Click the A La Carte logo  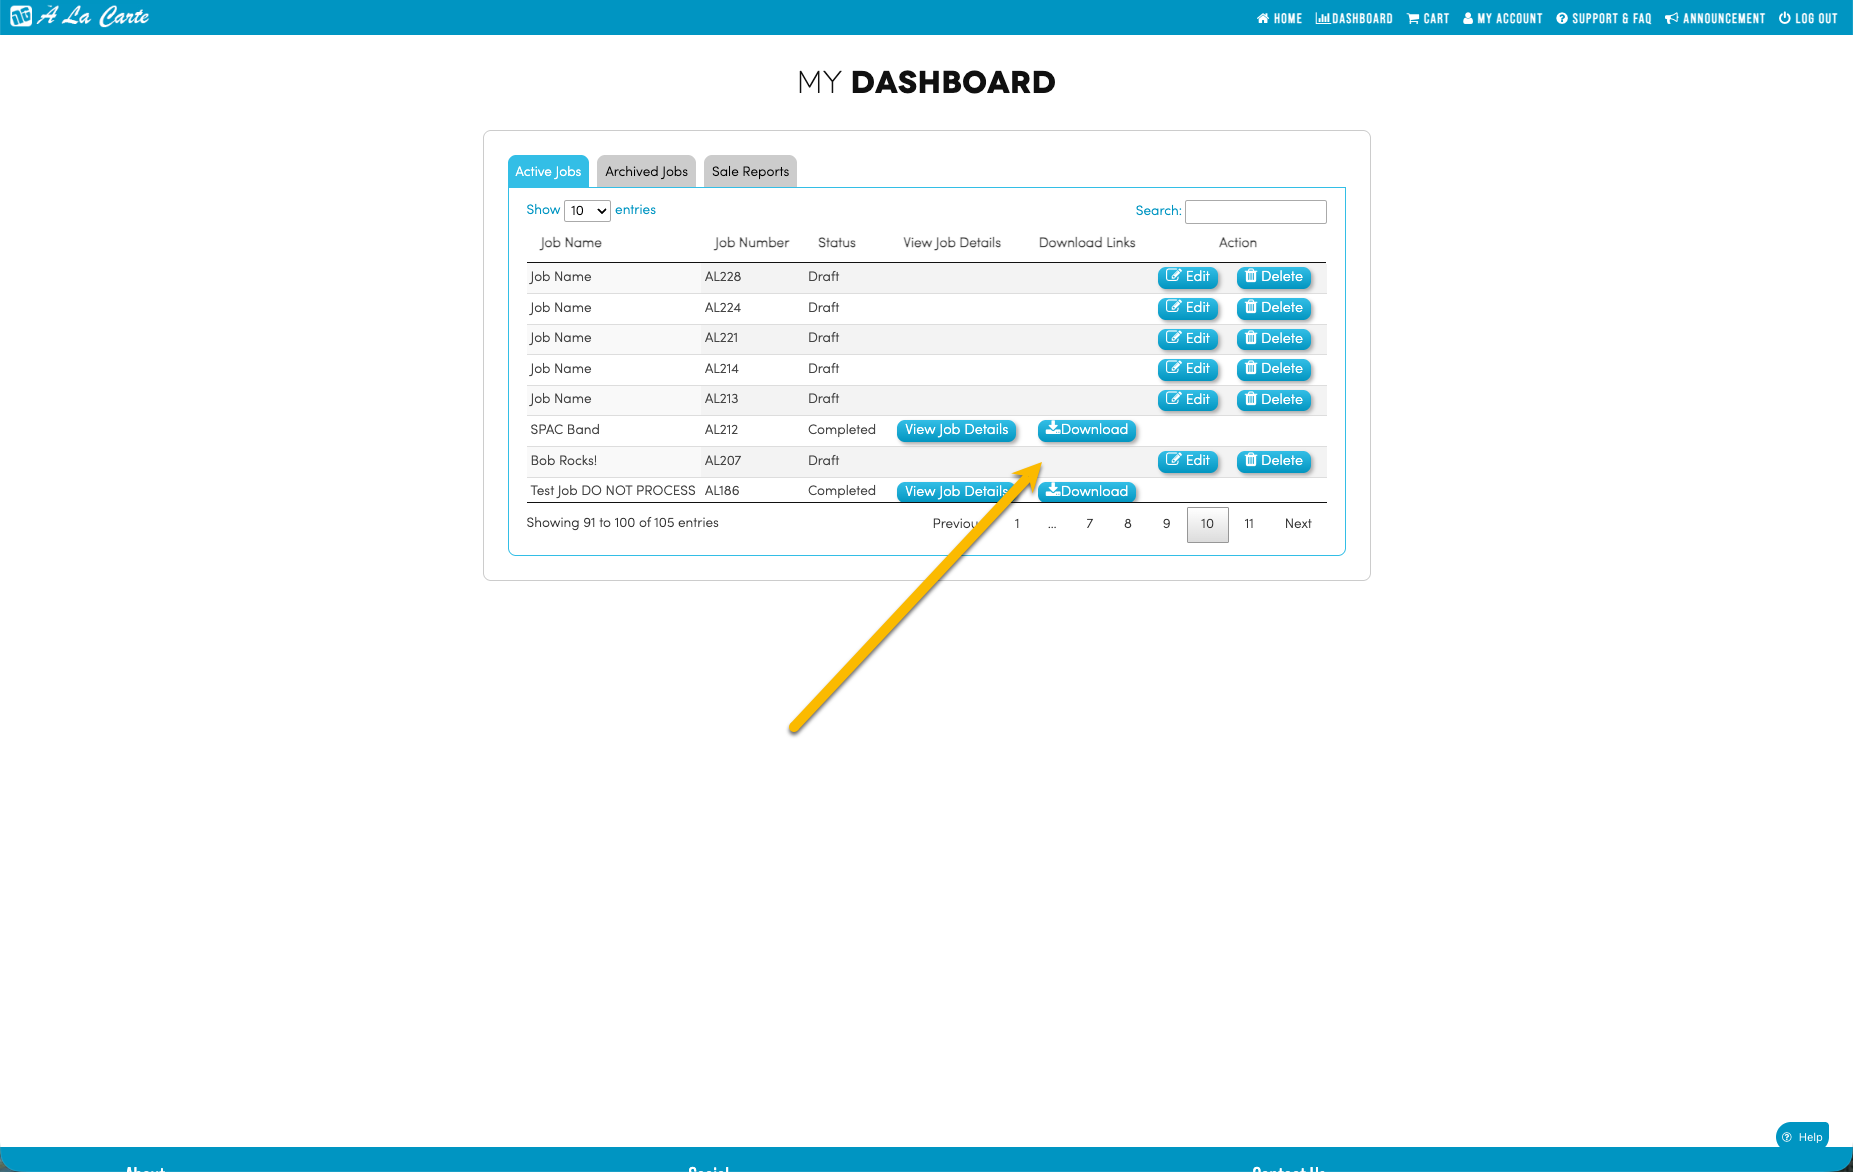click(x=80, y=16)
